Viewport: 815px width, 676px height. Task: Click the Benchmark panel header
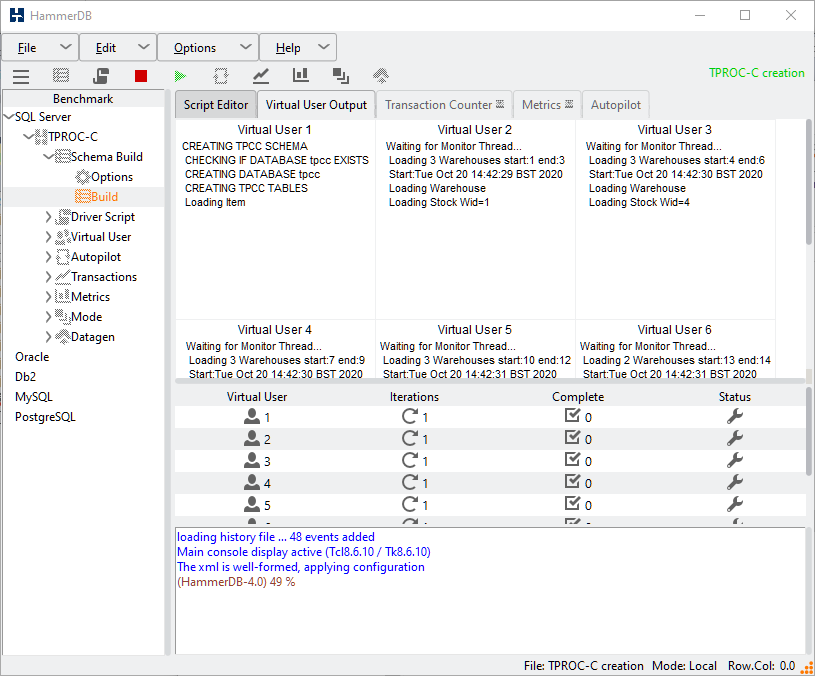point(83,99)
